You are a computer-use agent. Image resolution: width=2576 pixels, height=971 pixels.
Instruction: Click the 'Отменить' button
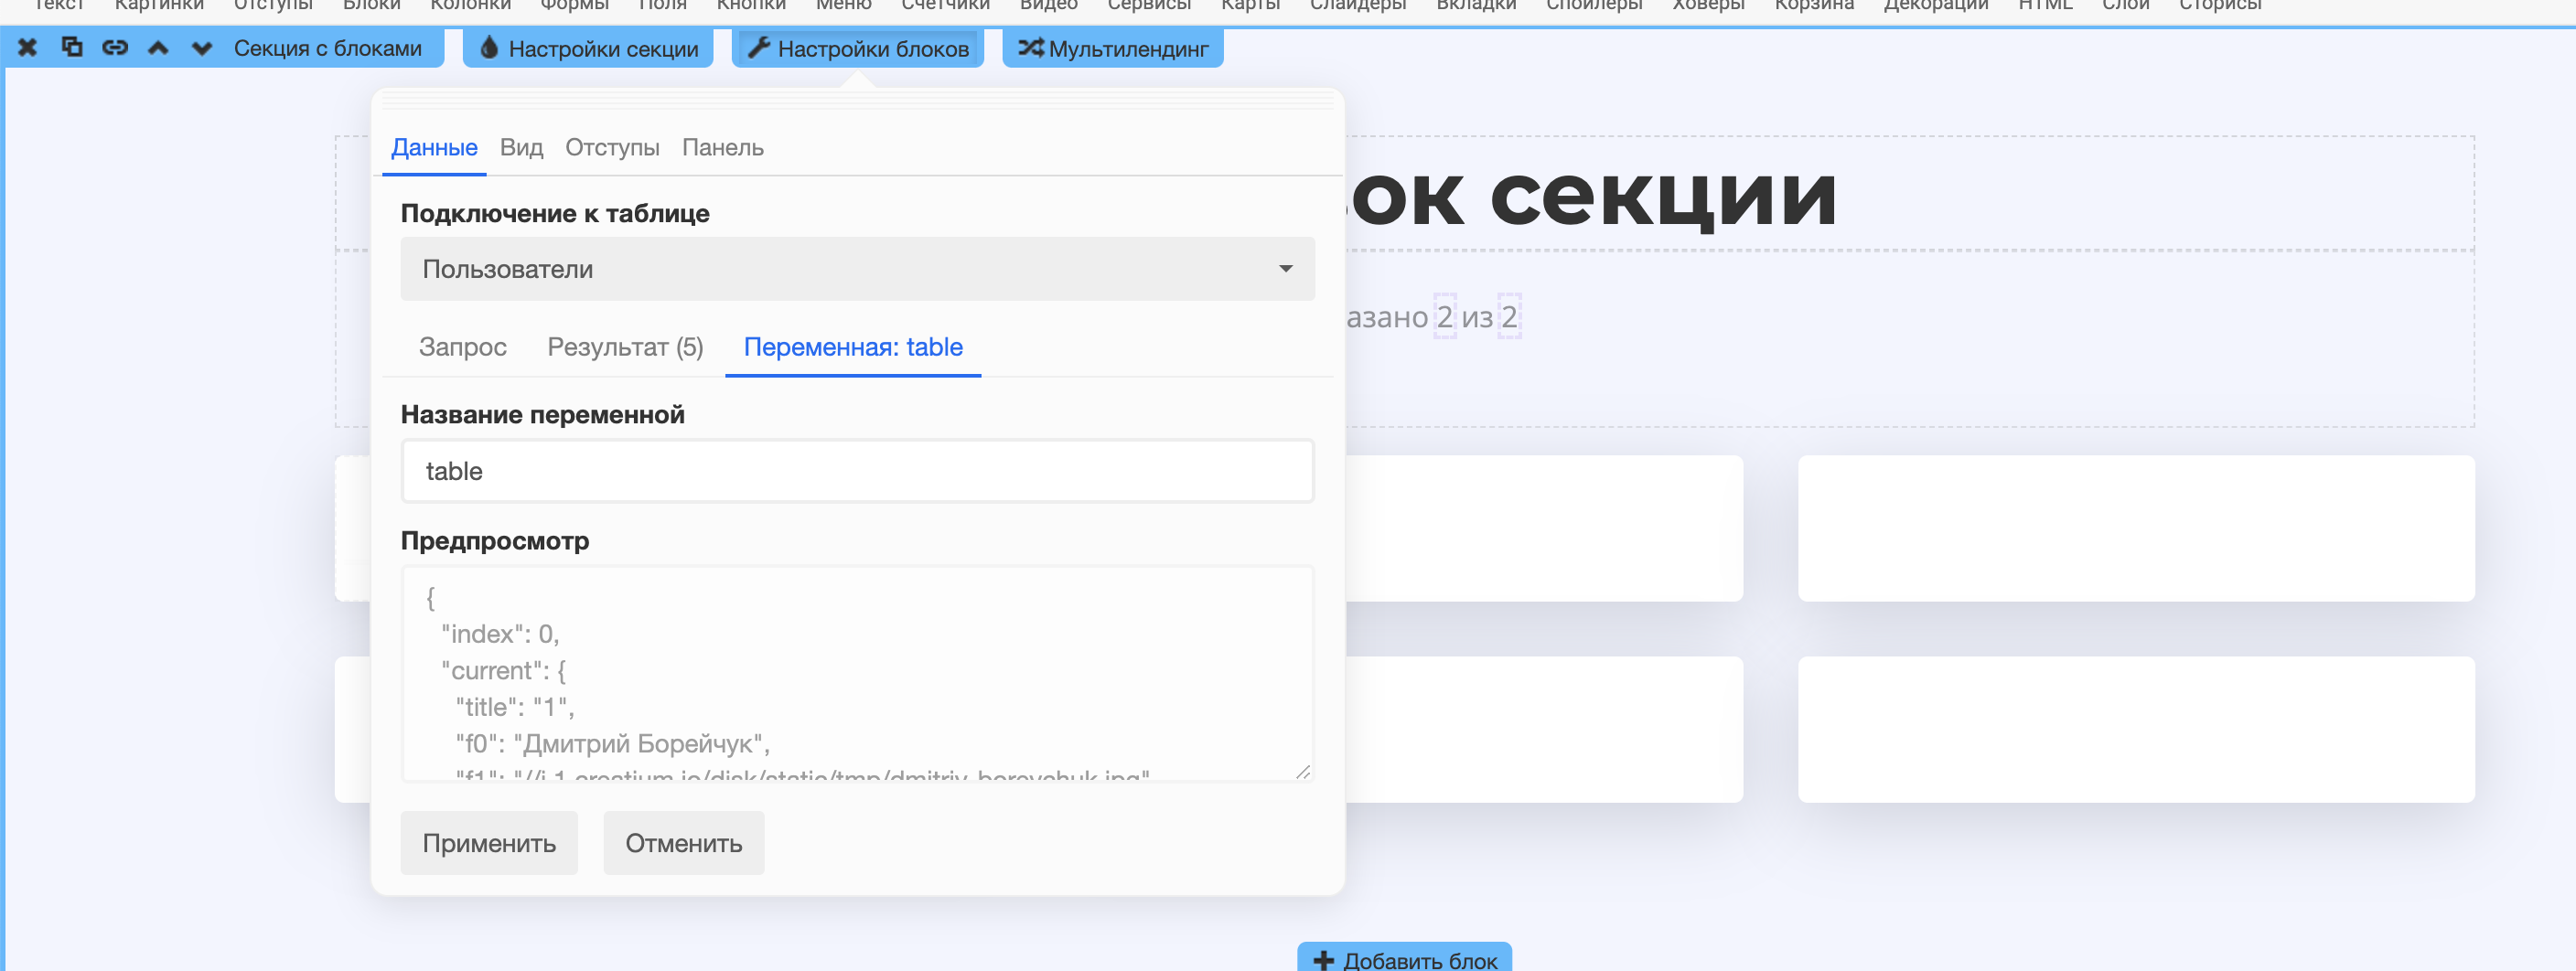(684, 843)
